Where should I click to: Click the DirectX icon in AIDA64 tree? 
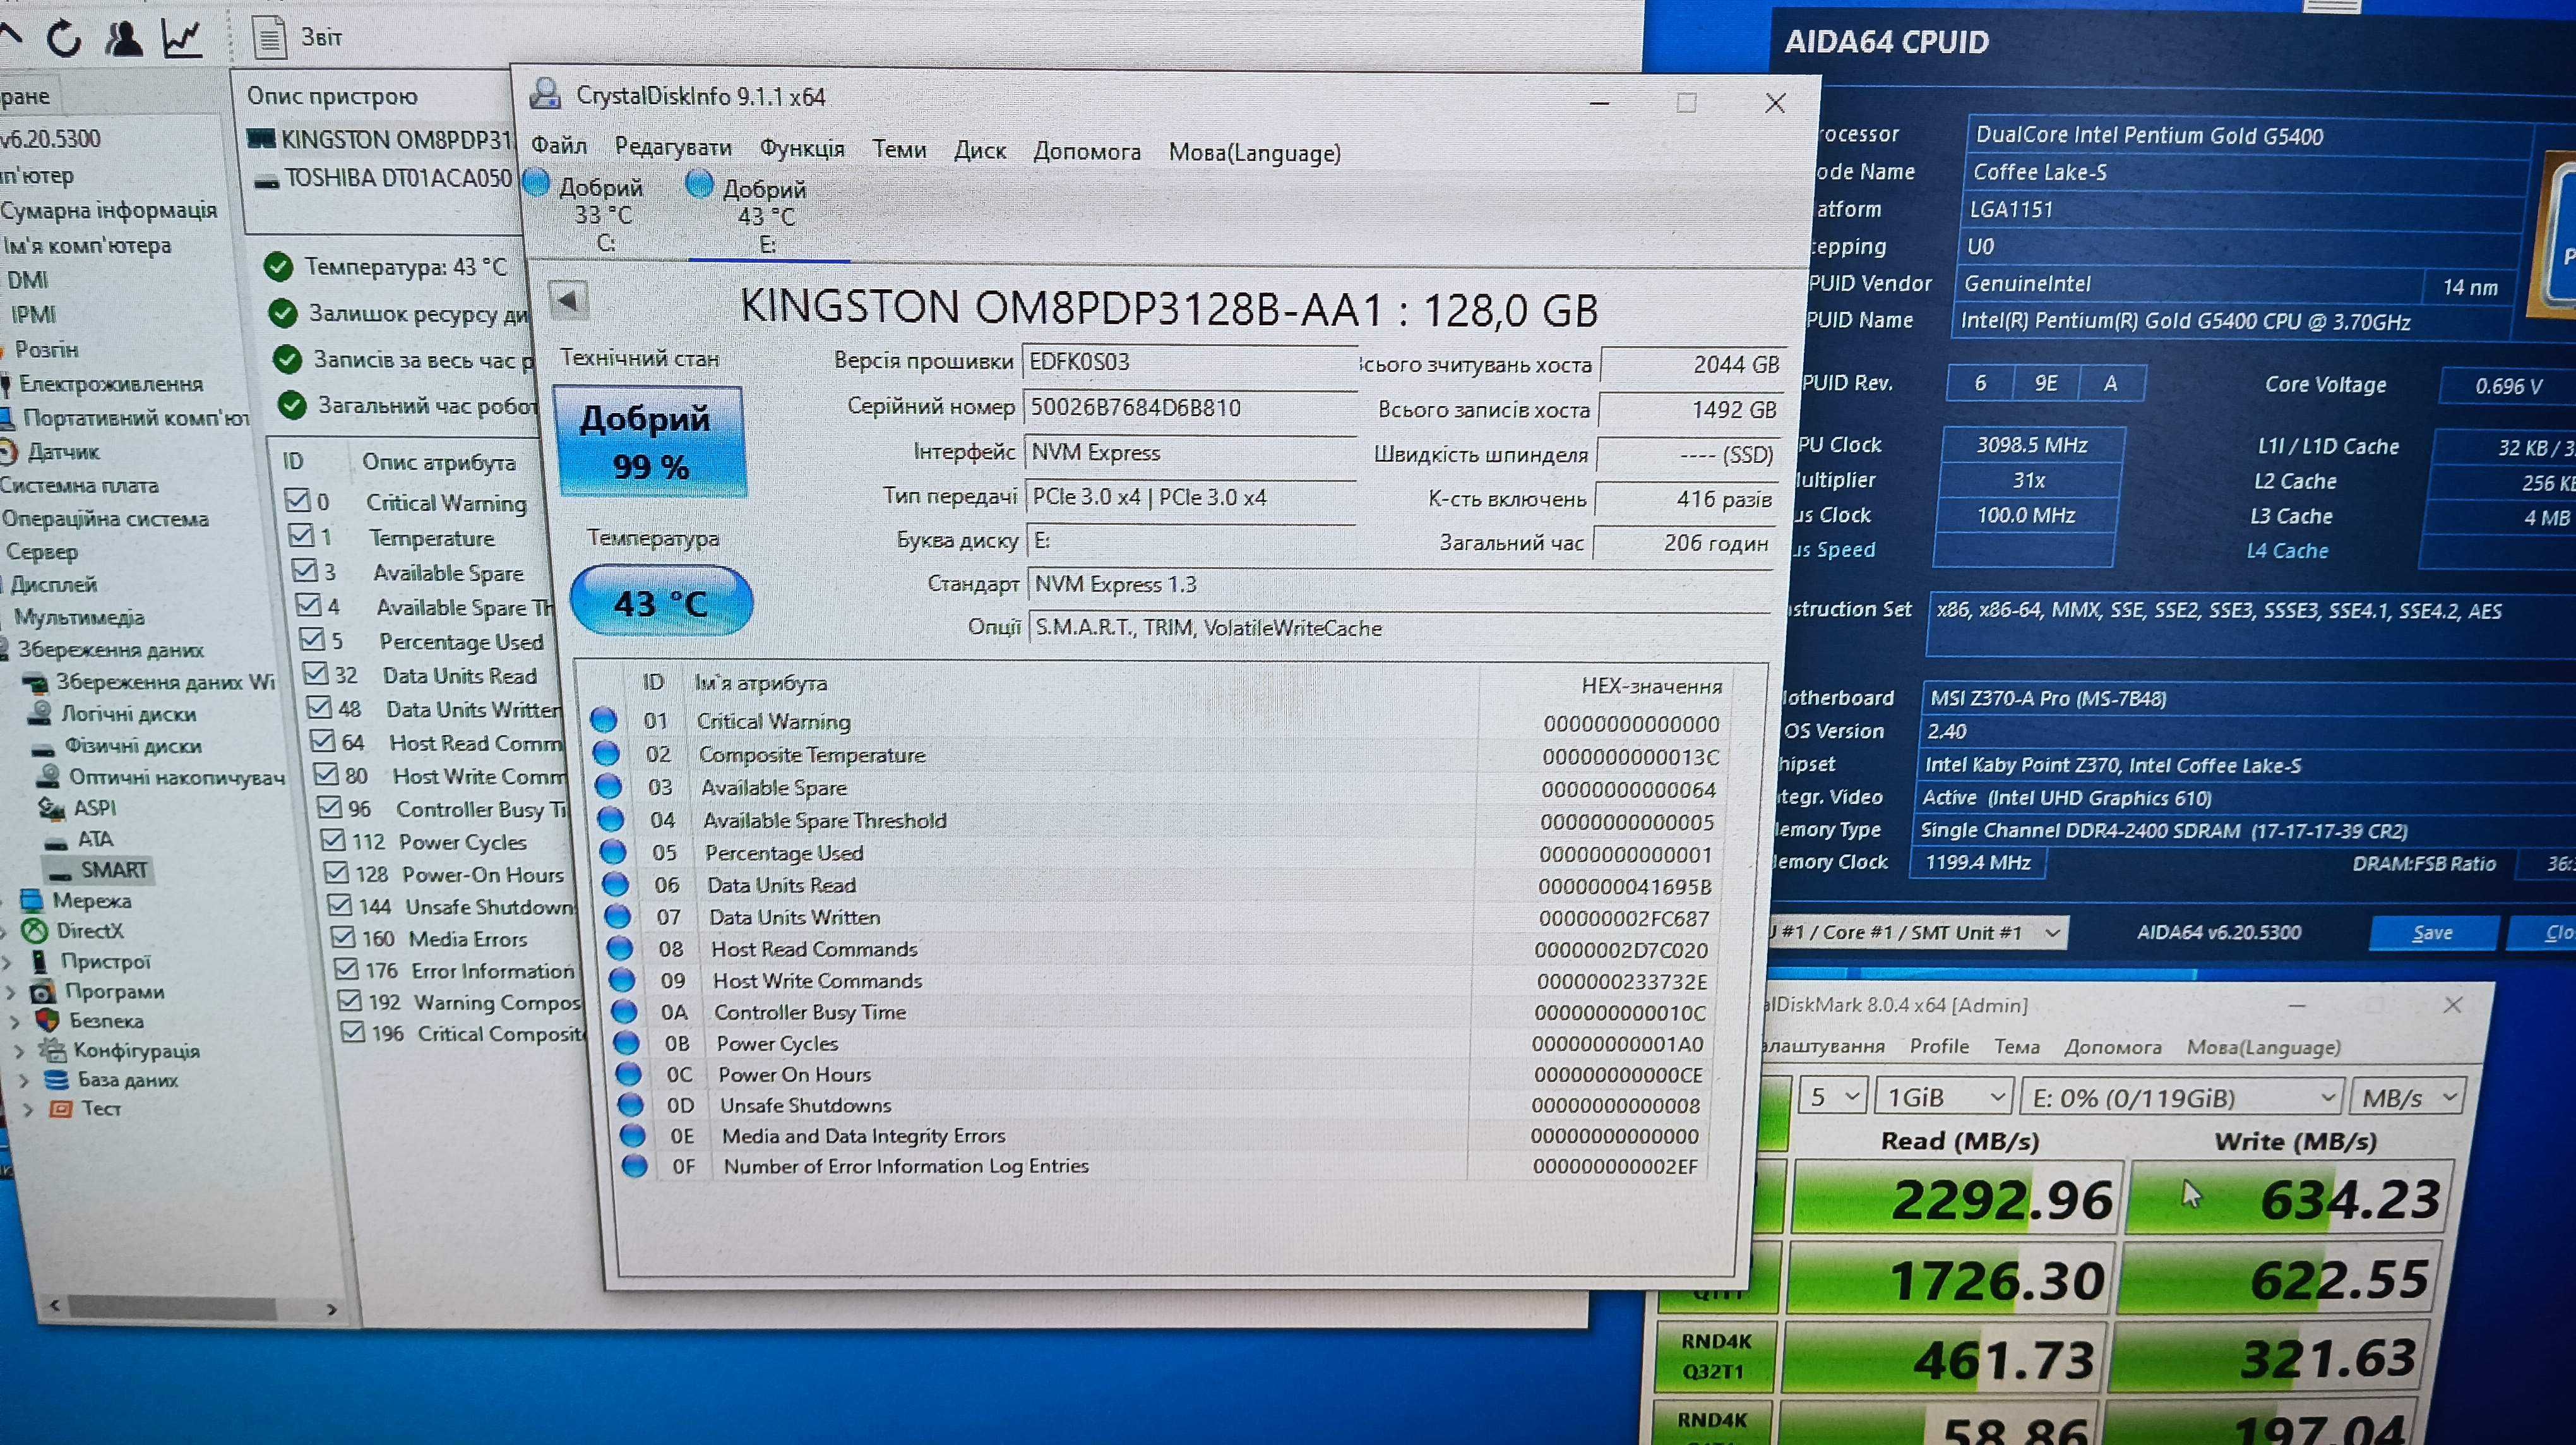(x=35, y=931)
